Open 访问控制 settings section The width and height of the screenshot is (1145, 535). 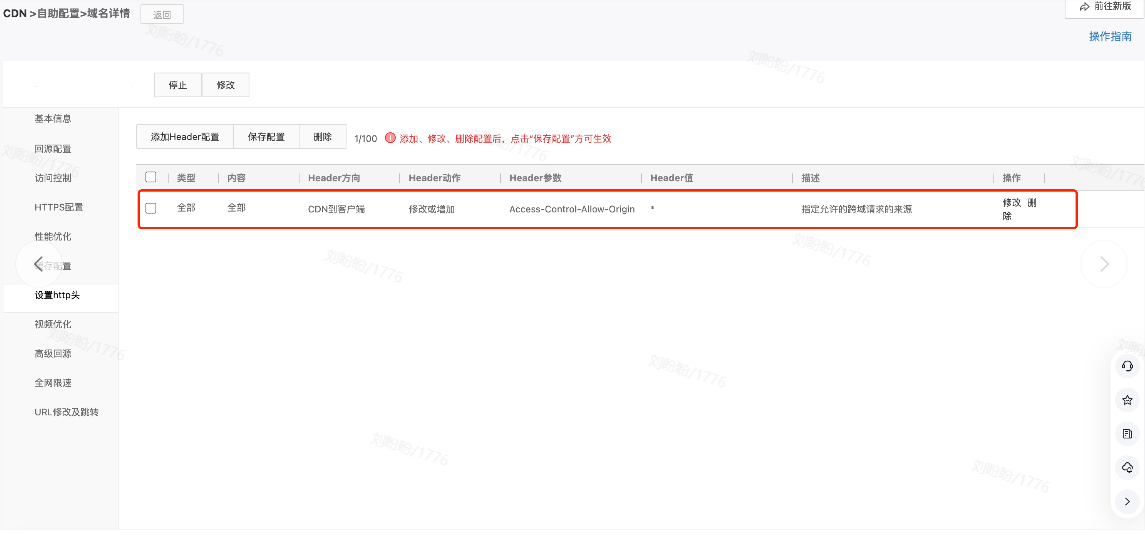[x=53, y=178]
